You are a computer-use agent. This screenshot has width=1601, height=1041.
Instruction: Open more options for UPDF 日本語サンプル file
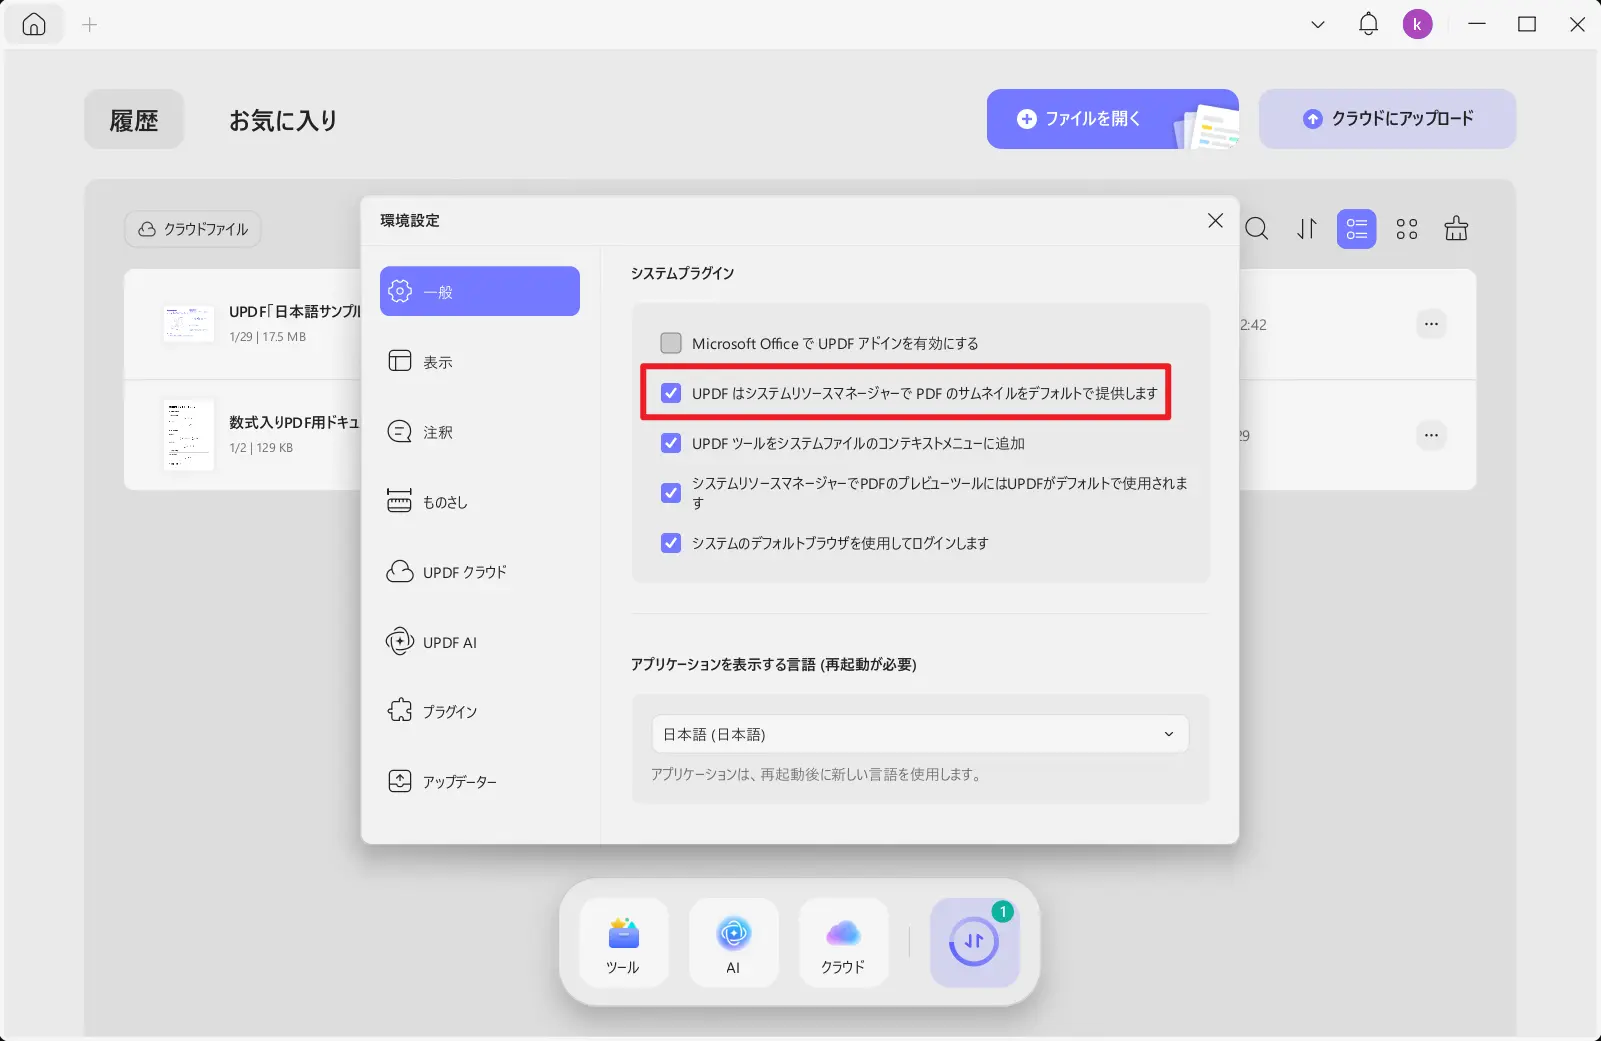pyautogui.click(x=1431, y=324)
